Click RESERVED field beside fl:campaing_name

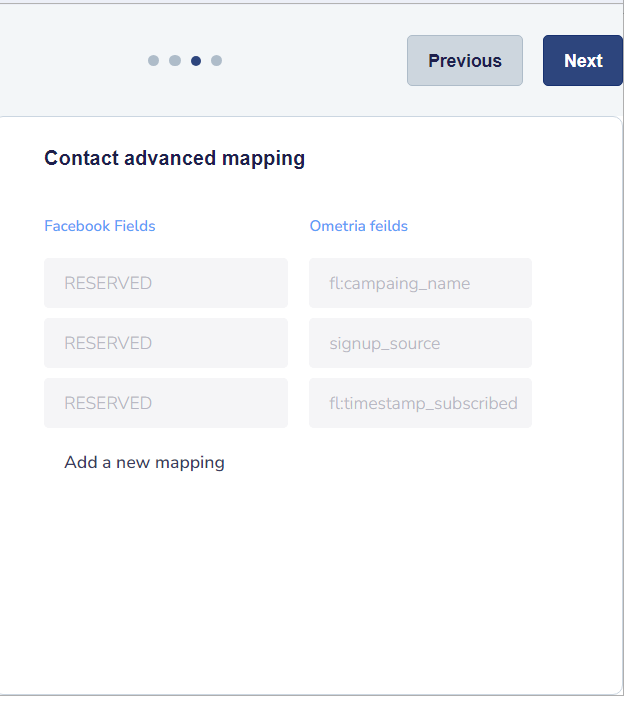pyautogui.click(x=166, y=283)
